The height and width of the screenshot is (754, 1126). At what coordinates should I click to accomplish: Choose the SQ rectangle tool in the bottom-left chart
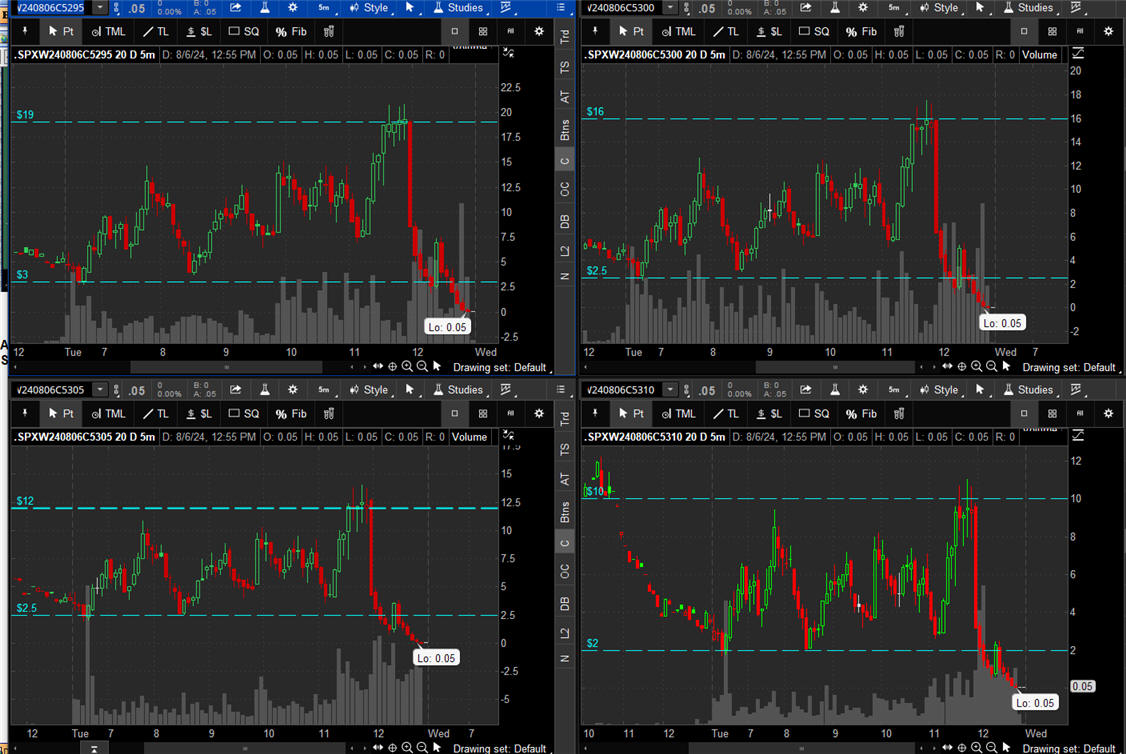[243, 413]
